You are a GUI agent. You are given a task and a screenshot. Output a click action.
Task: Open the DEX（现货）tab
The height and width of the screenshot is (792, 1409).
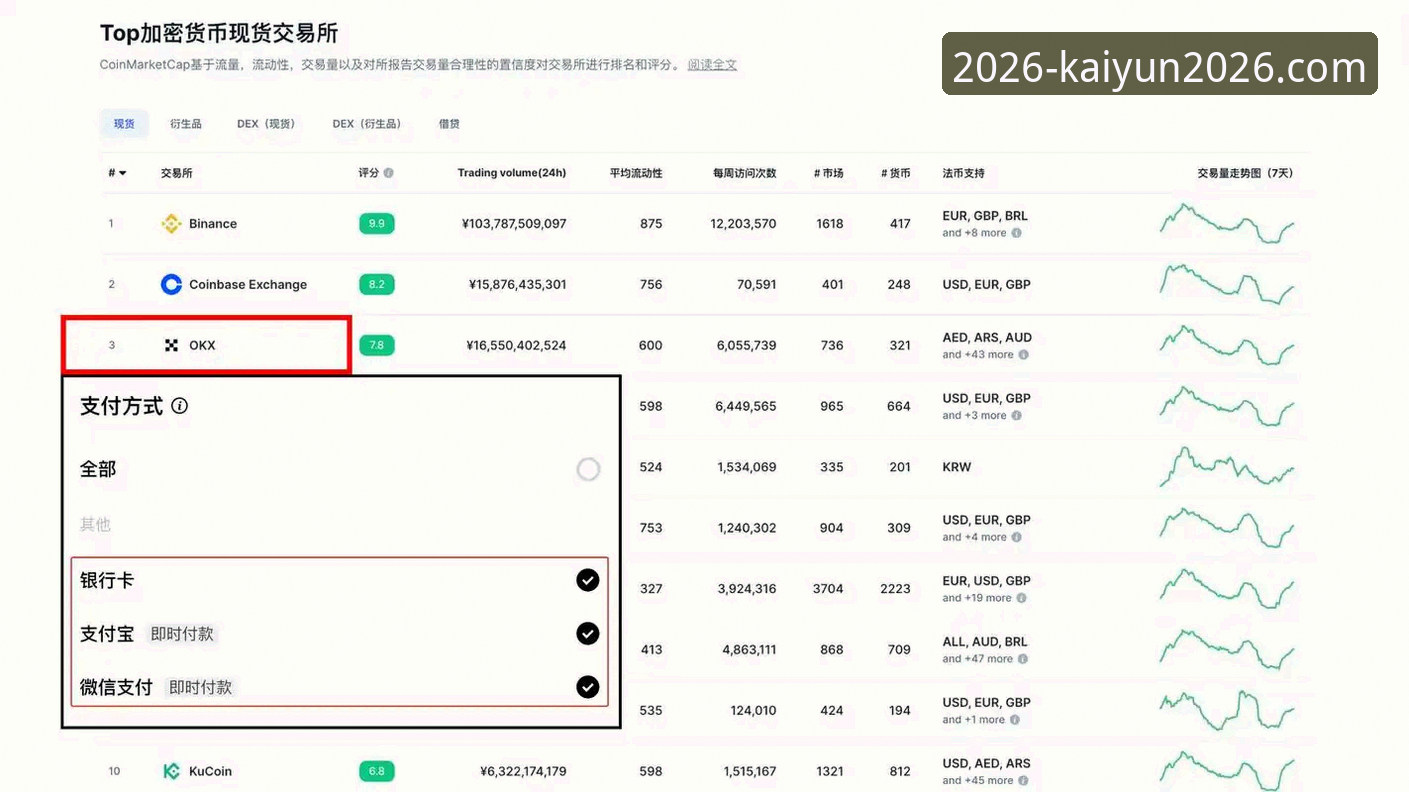click(x=267, y=124)
